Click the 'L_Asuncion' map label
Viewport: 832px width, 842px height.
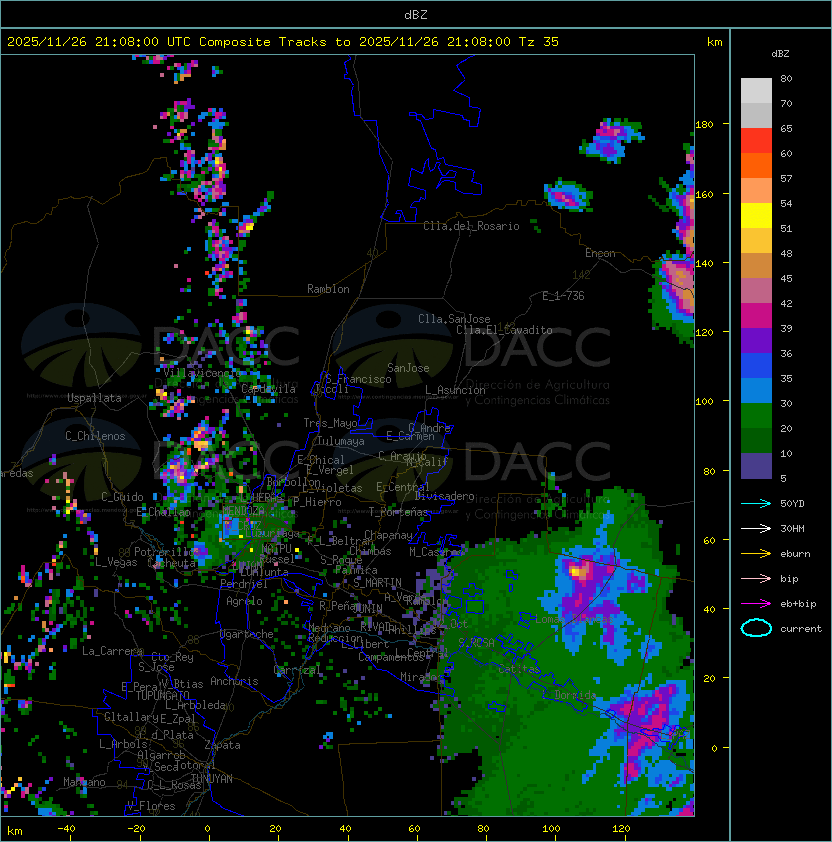click(x=455, y=390)
